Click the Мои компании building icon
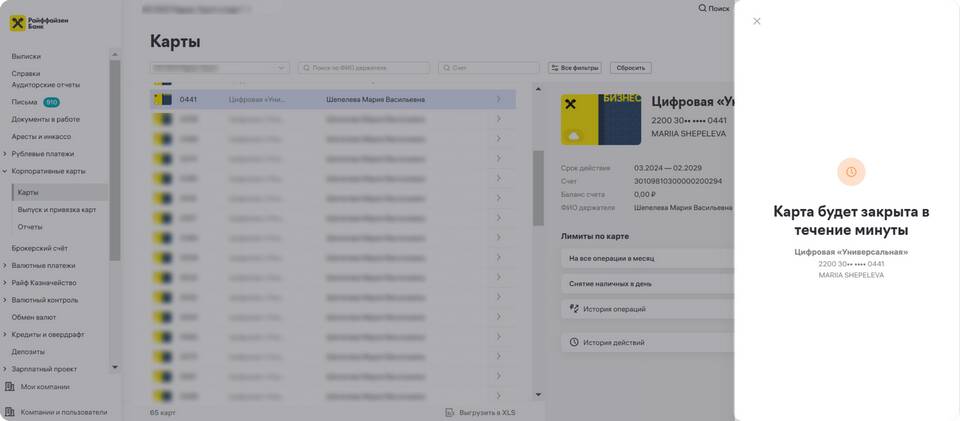Viewport: 960px width, 421px height. (10, 386)
